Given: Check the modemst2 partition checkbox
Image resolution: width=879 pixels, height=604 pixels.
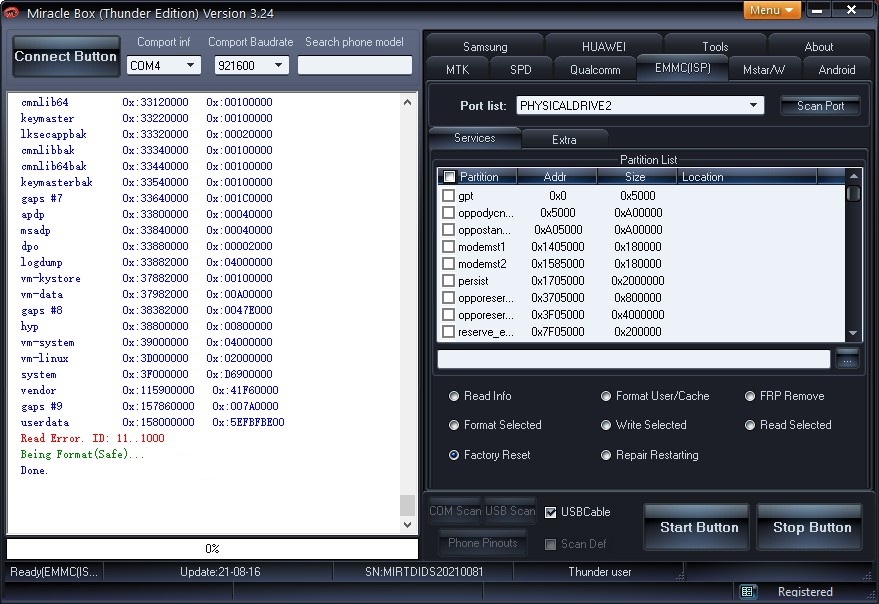Looking at the screenshot, I should (x=448, y=263).
